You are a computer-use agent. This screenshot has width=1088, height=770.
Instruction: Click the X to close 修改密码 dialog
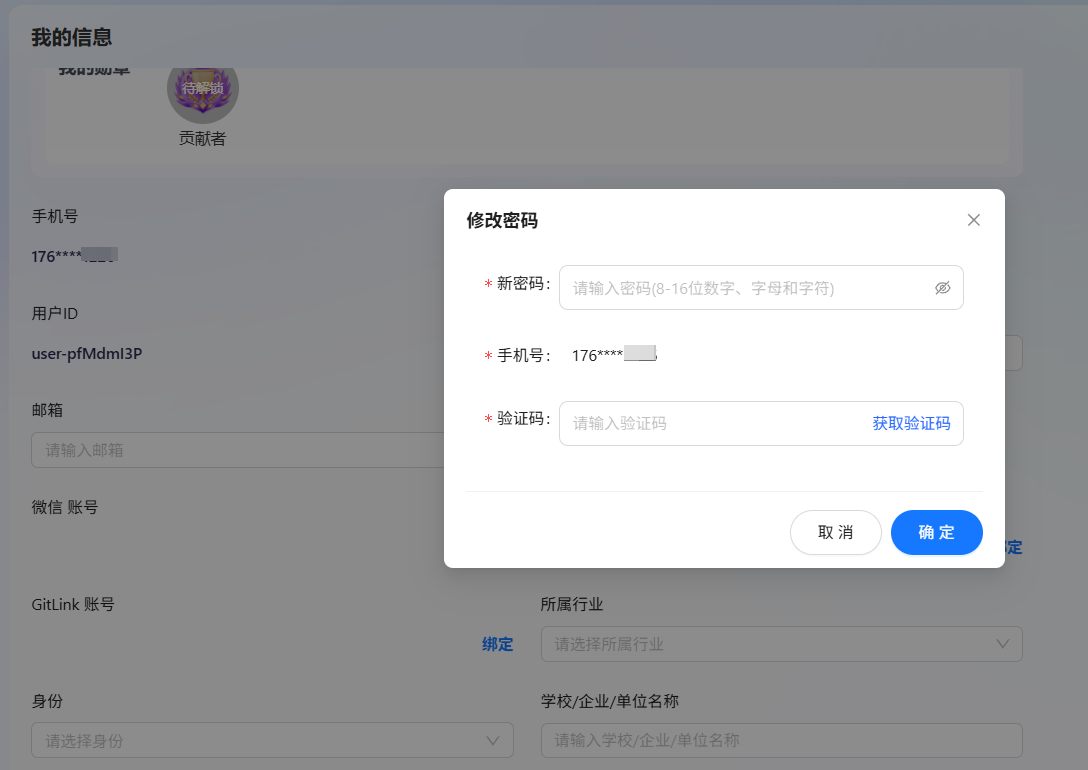pyautogui.click(x=973, y=219)
